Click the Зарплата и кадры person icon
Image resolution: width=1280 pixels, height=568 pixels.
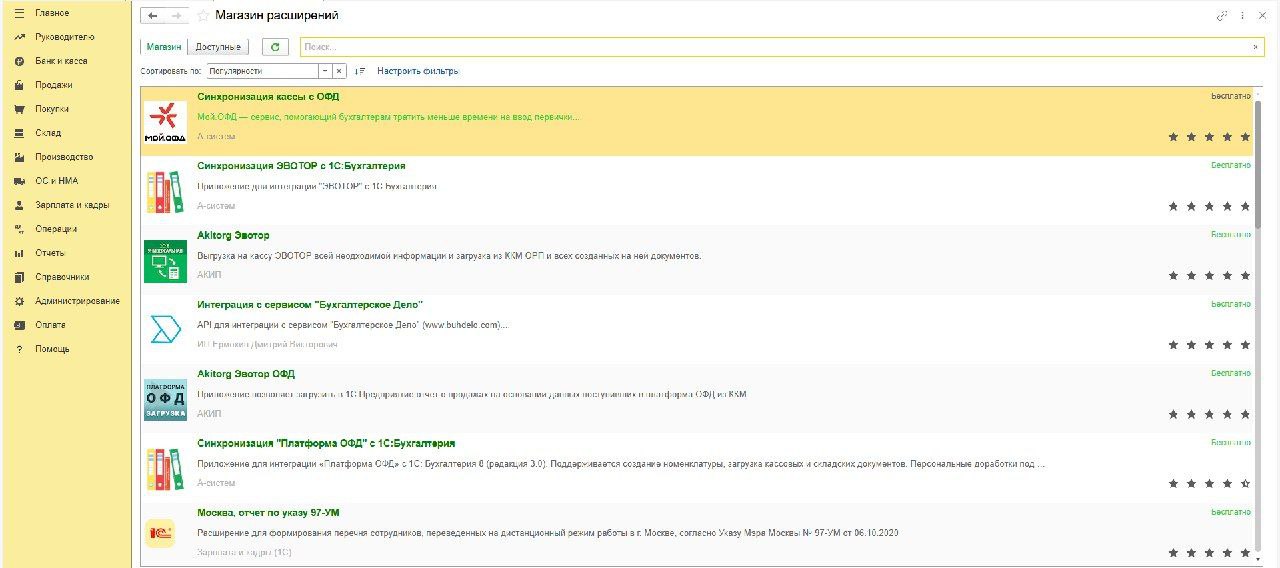point(19,205)
